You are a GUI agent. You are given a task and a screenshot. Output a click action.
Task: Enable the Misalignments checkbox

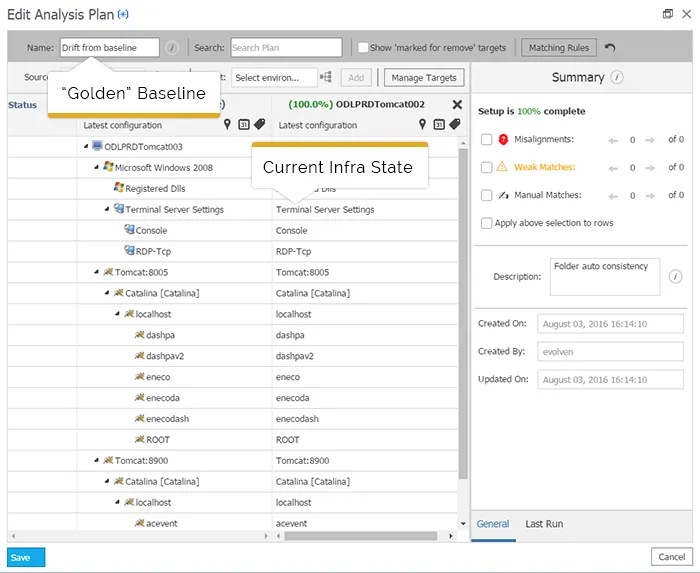(x=486, y=140)
